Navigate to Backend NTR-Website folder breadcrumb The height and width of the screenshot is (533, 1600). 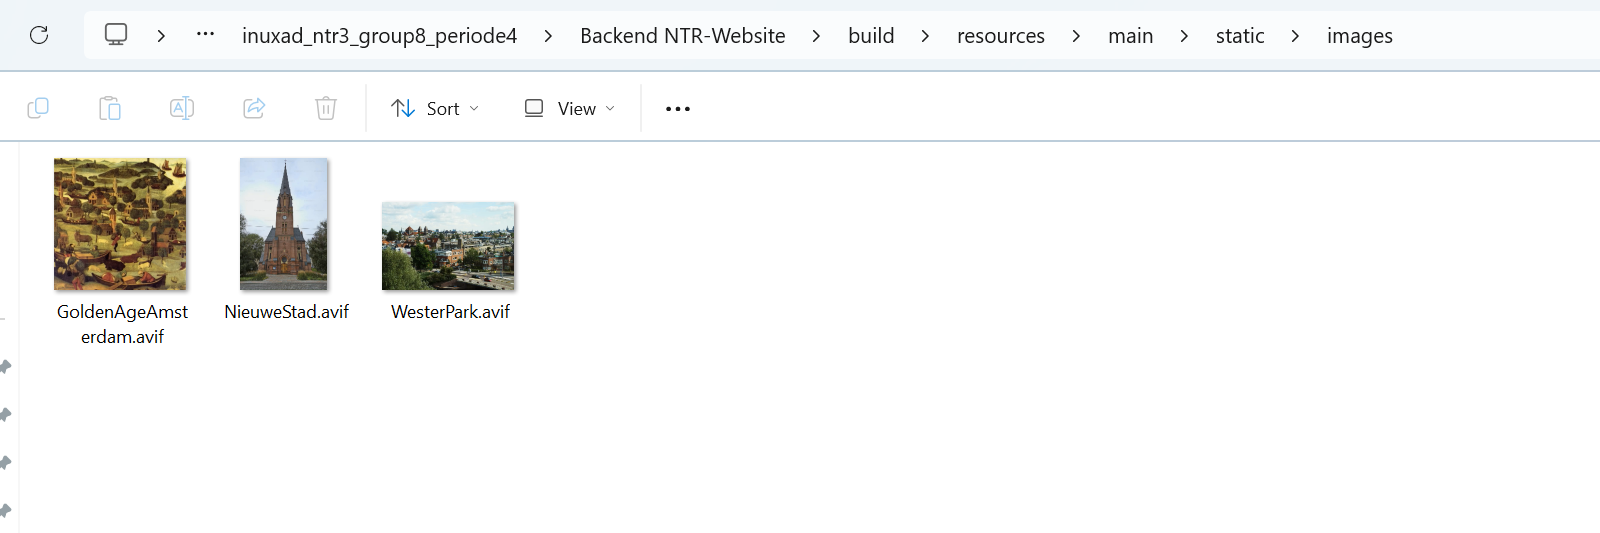click(x=682, y=36)
